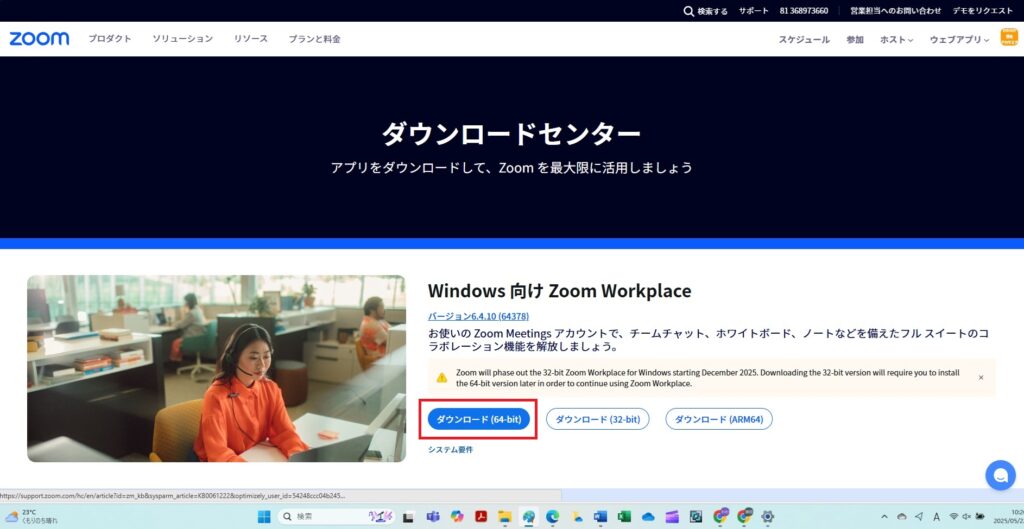1024x529 pixels.
Task: Open Microsoft Word from the taskbar
Action: (x=601, y=517)
